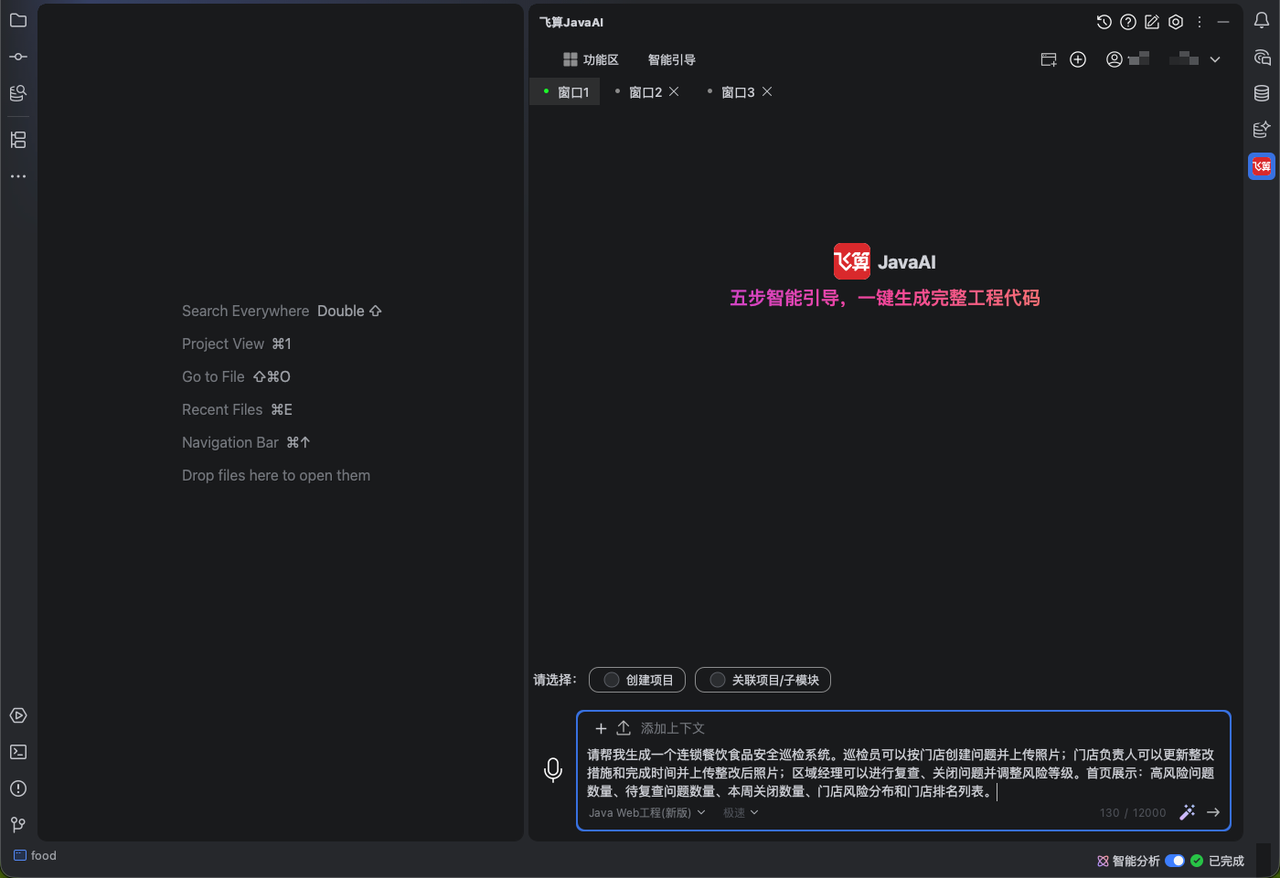Click the 五步智能引导 slogan text

885,298
